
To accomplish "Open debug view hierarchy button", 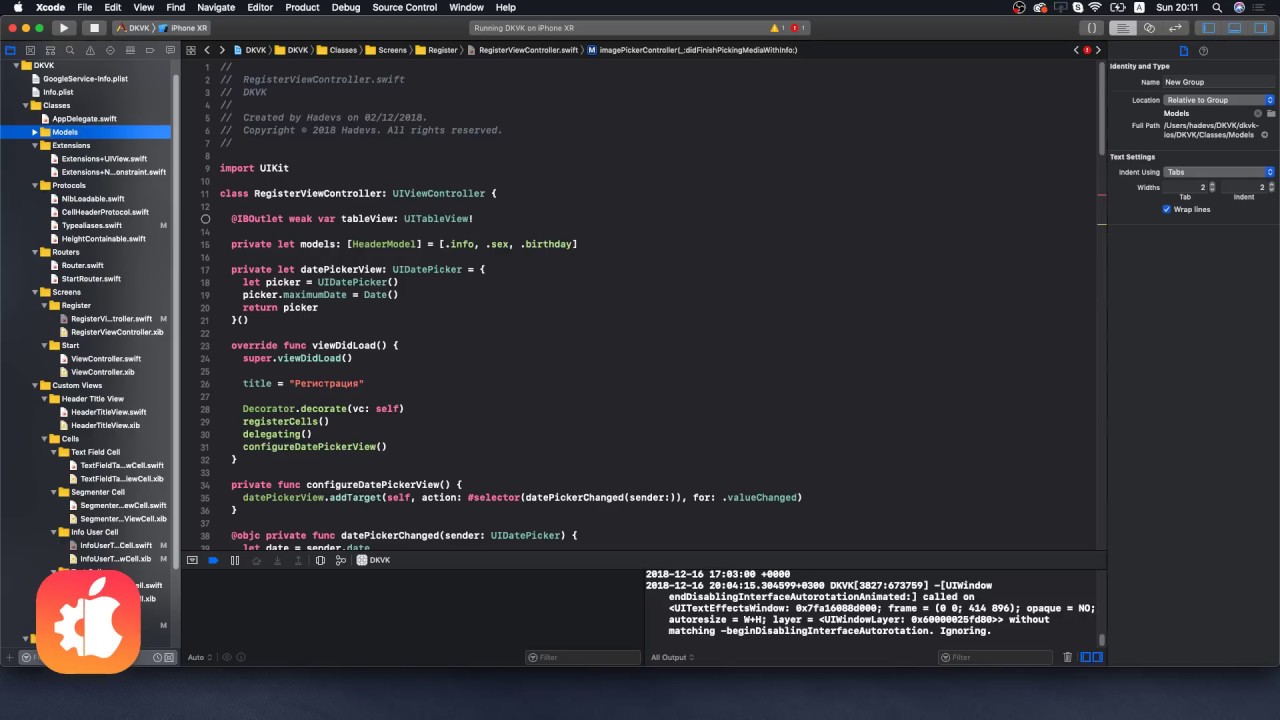I will (320, 561).
